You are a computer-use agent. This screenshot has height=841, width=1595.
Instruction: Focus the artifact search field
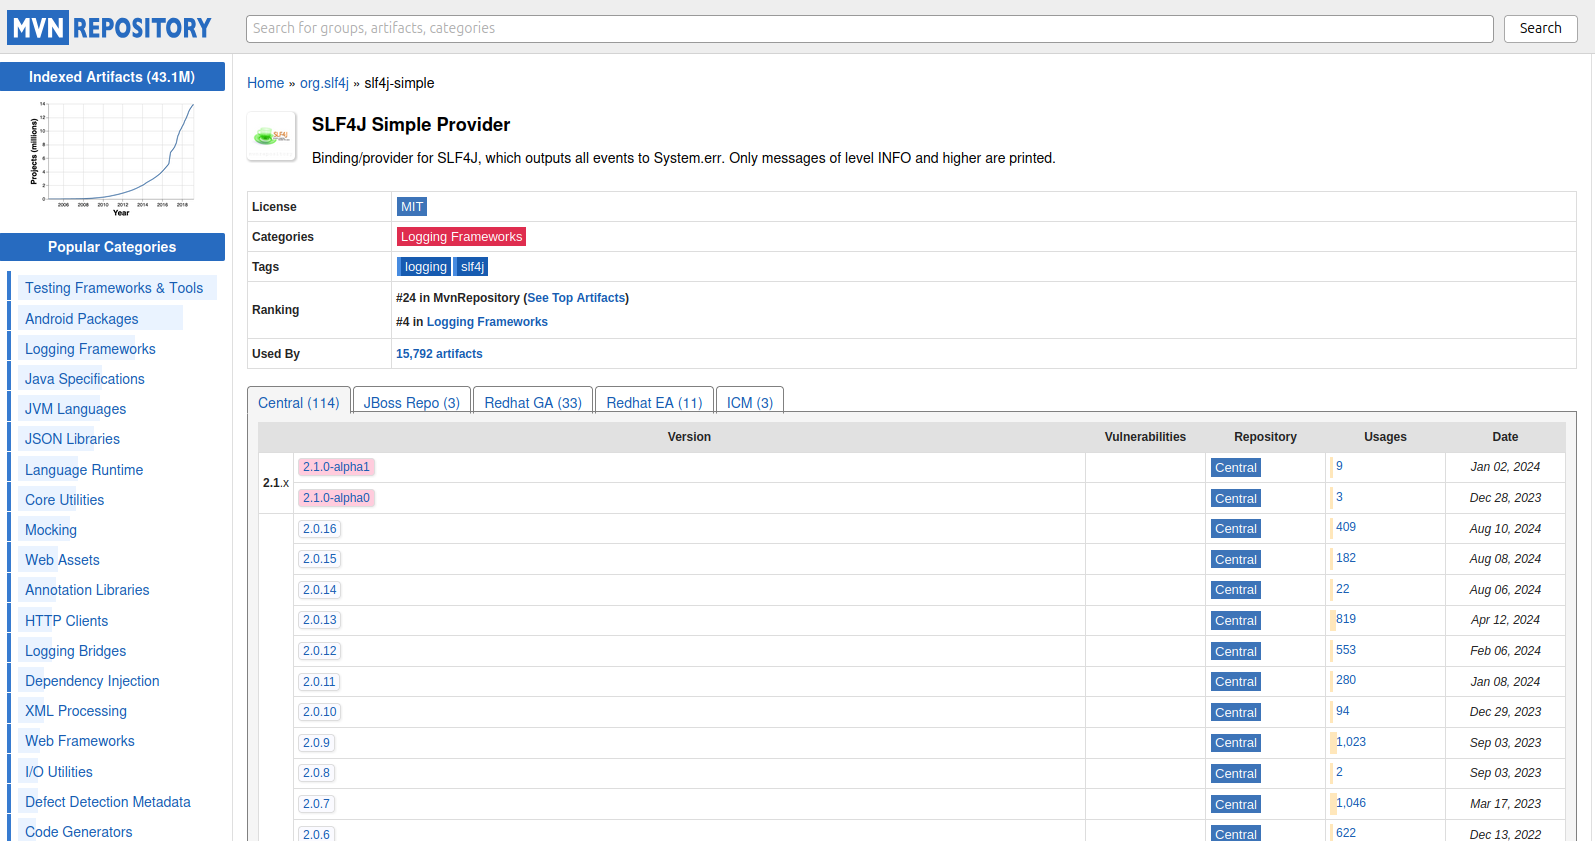coord(869,28)
